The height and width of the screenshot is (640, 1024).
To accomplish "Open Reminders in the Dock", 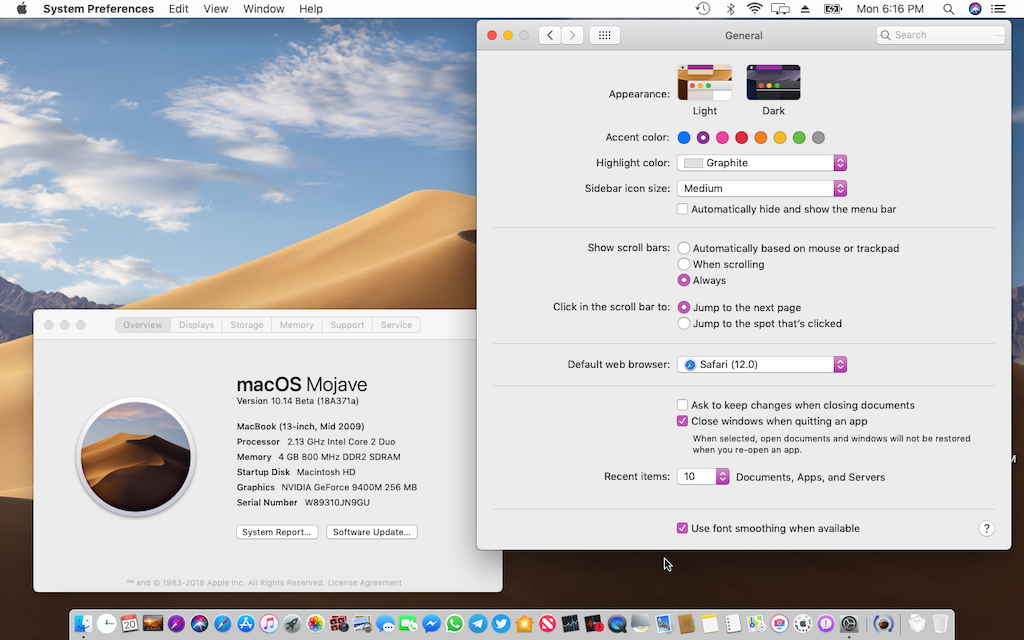I will [733, 624].
